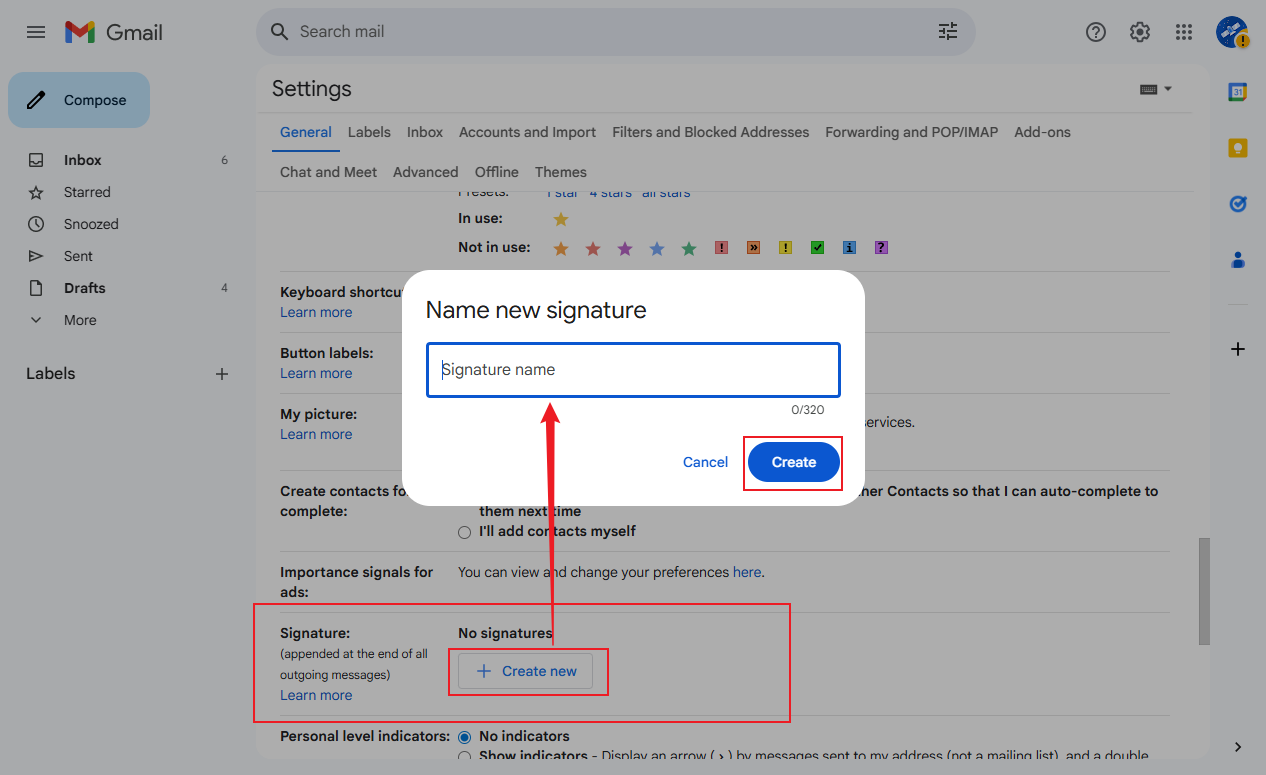This screenshot has height=775, width=1266.
Task: Open the input tools keyboard dropdown
Action: point(1155,89)
